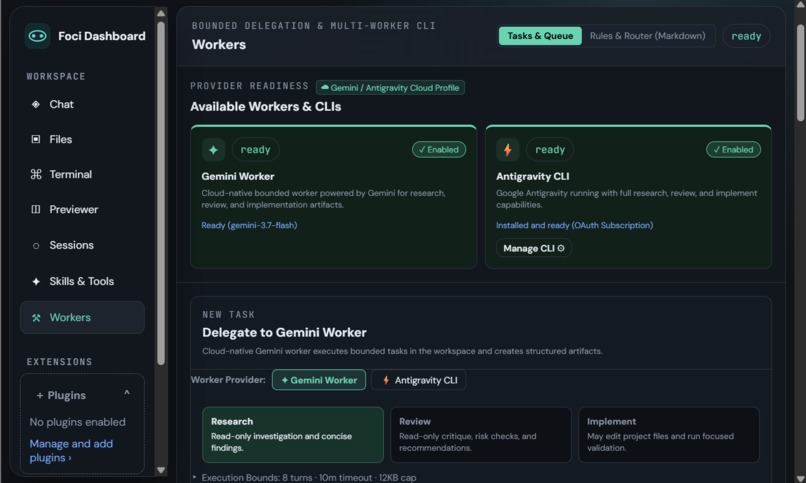
Task: Open the Manage CLI button
Action: pyautogui.click(x=534, y=248)
